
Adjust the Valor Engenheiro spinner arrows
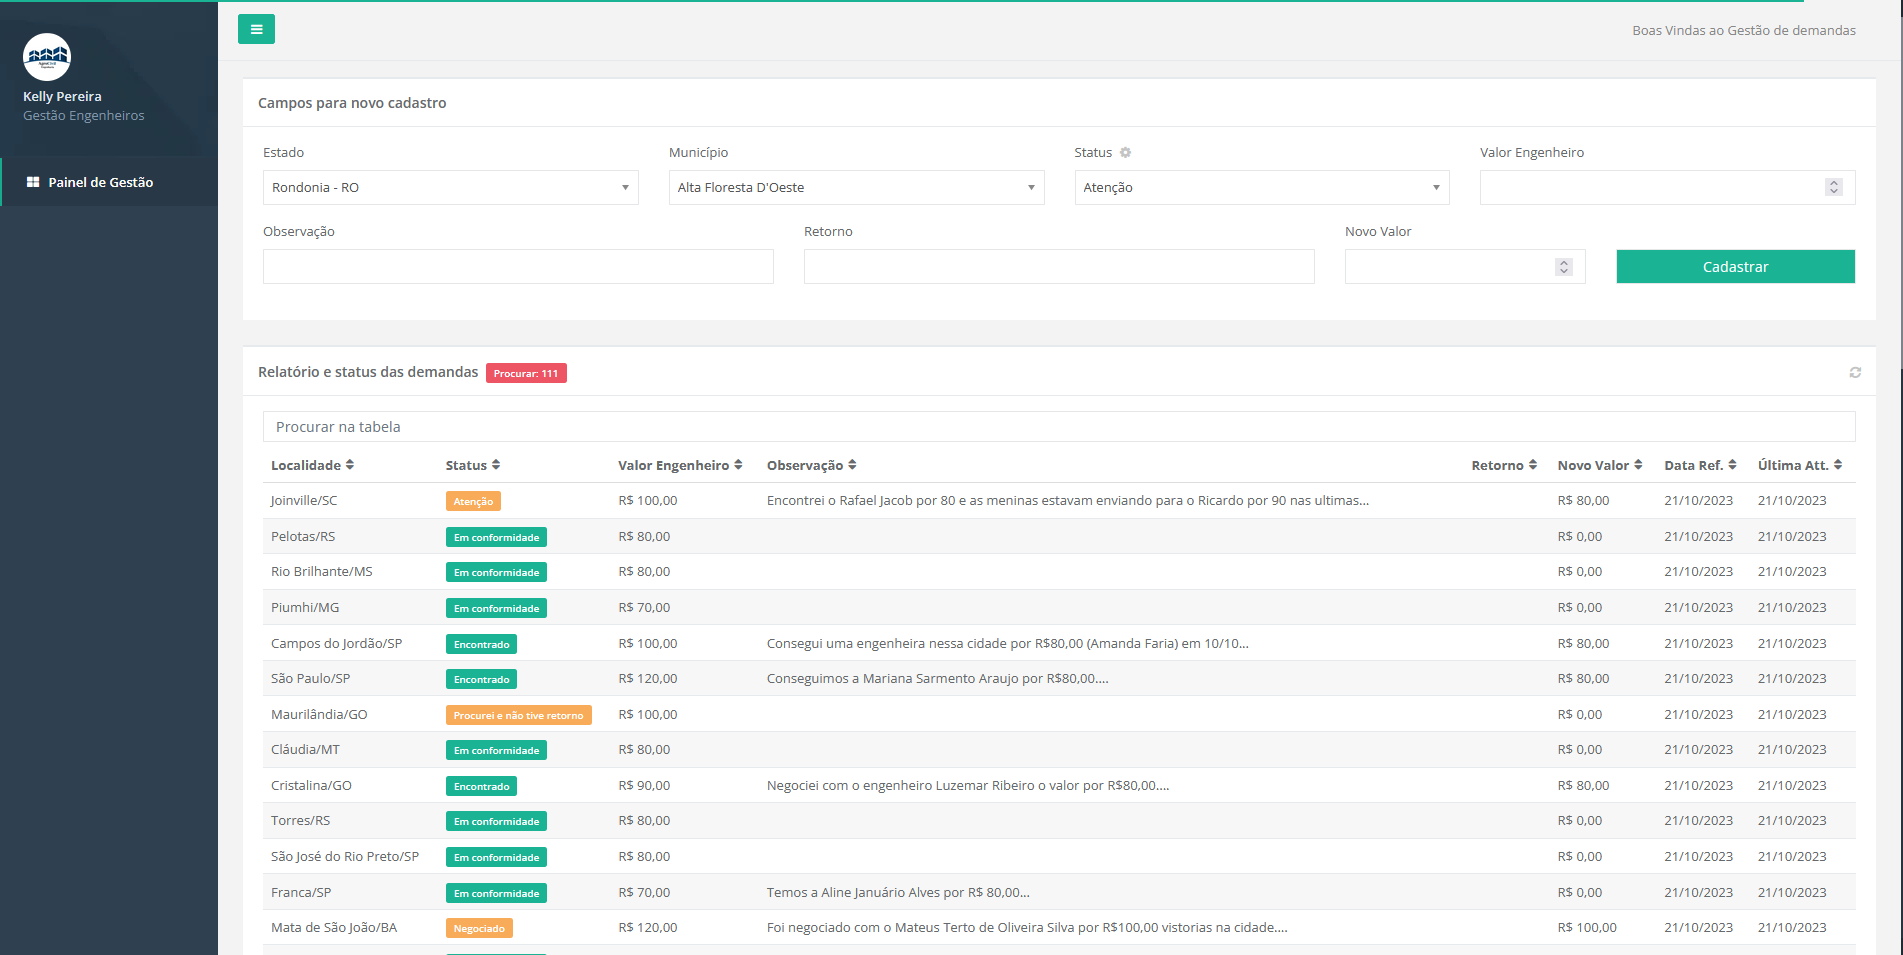(x=1833, y=187)
